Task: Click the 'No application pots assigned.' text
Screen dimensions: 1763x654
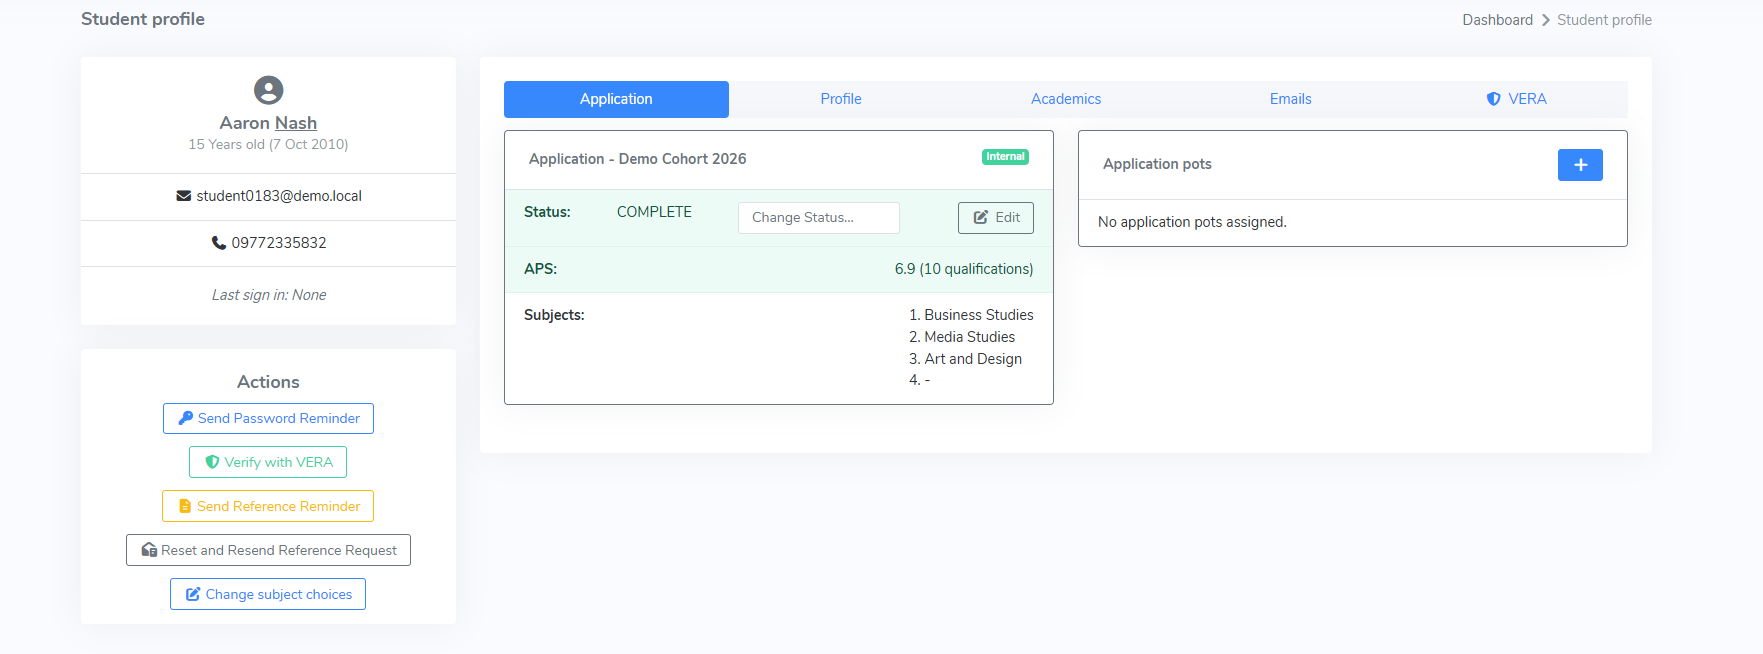Action: tap(1192, 222)
